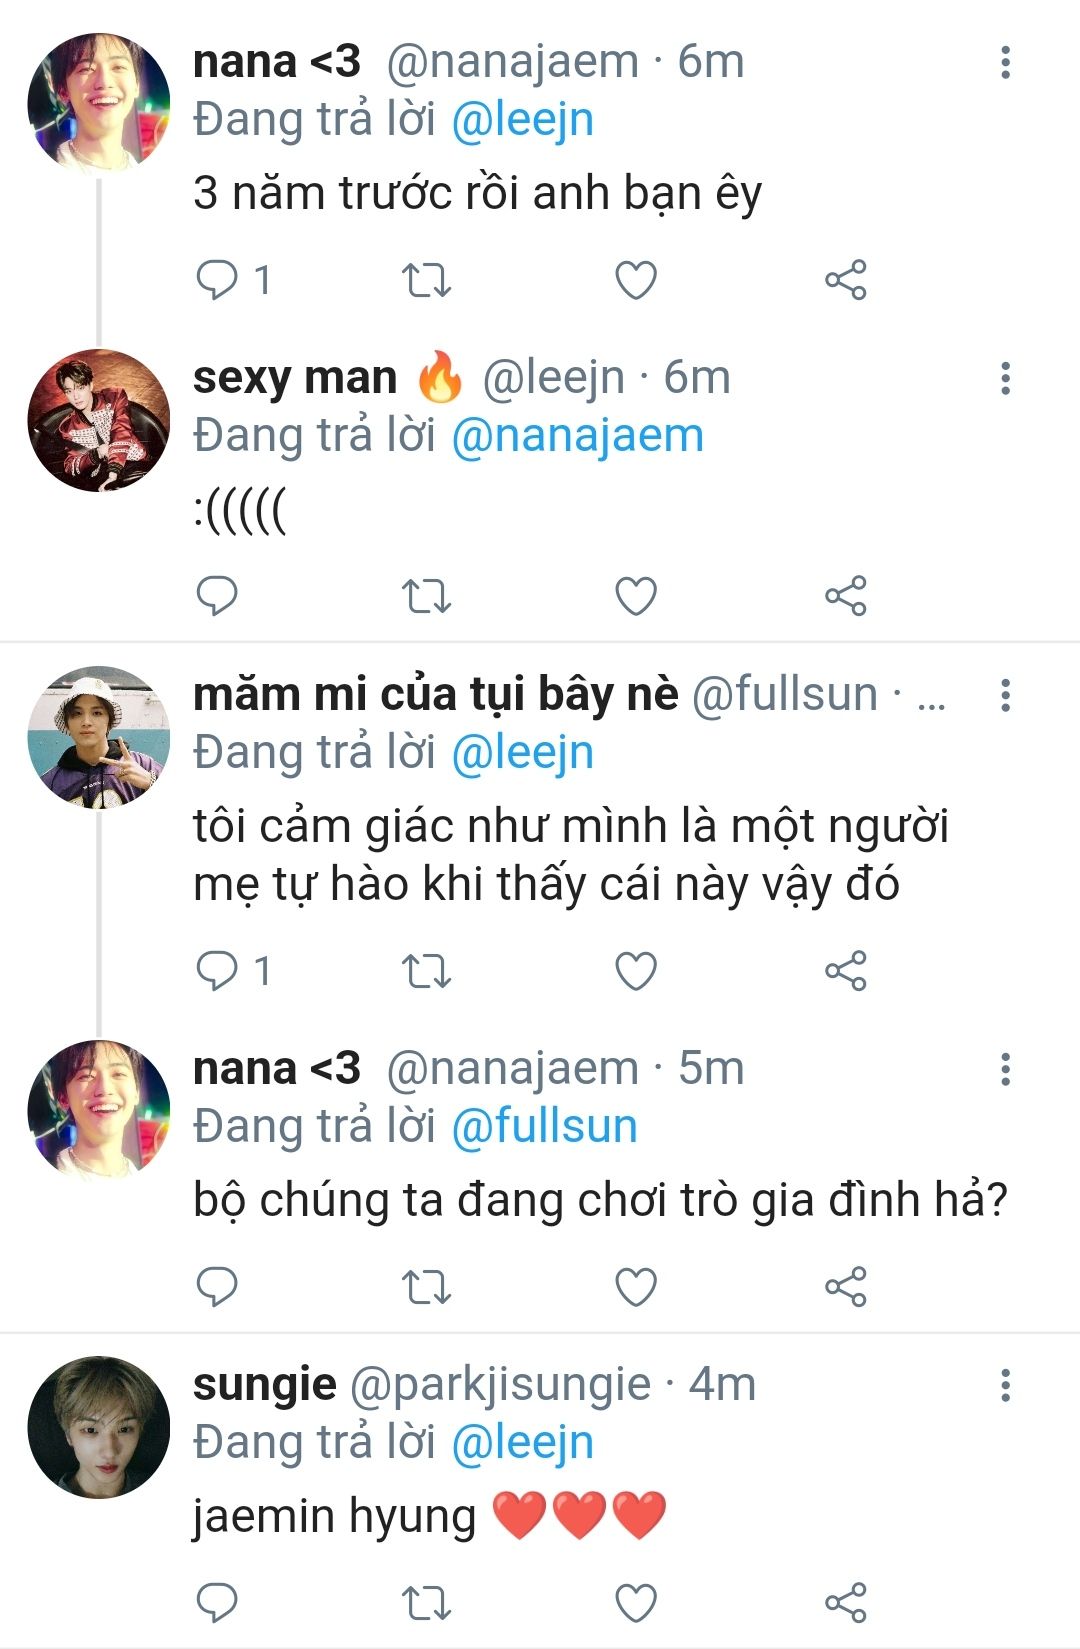Open @leejn mention in nana's first reply
1080x1649 pixels.
pyautogui.click(x=523, y=120)
